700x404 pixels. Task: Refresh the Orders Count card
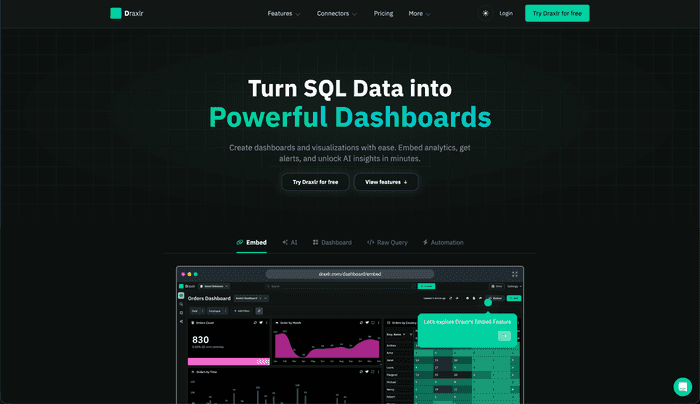click(255, 323)
